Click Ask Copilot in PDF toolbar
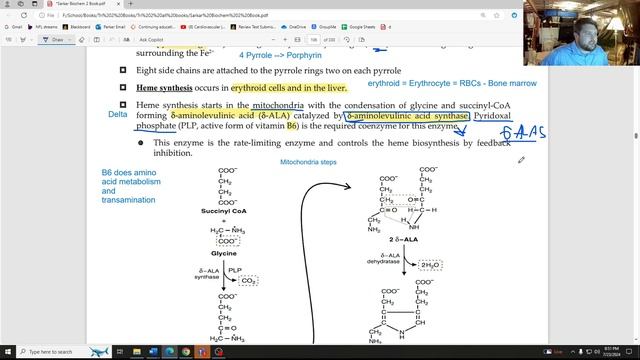640x360 pixels. tap(151, 40)
